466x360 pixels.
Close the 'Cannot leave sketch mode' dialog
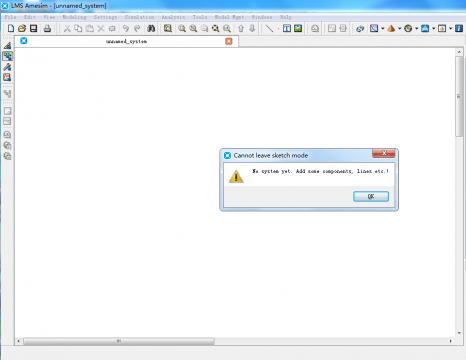tap(384, 153)
